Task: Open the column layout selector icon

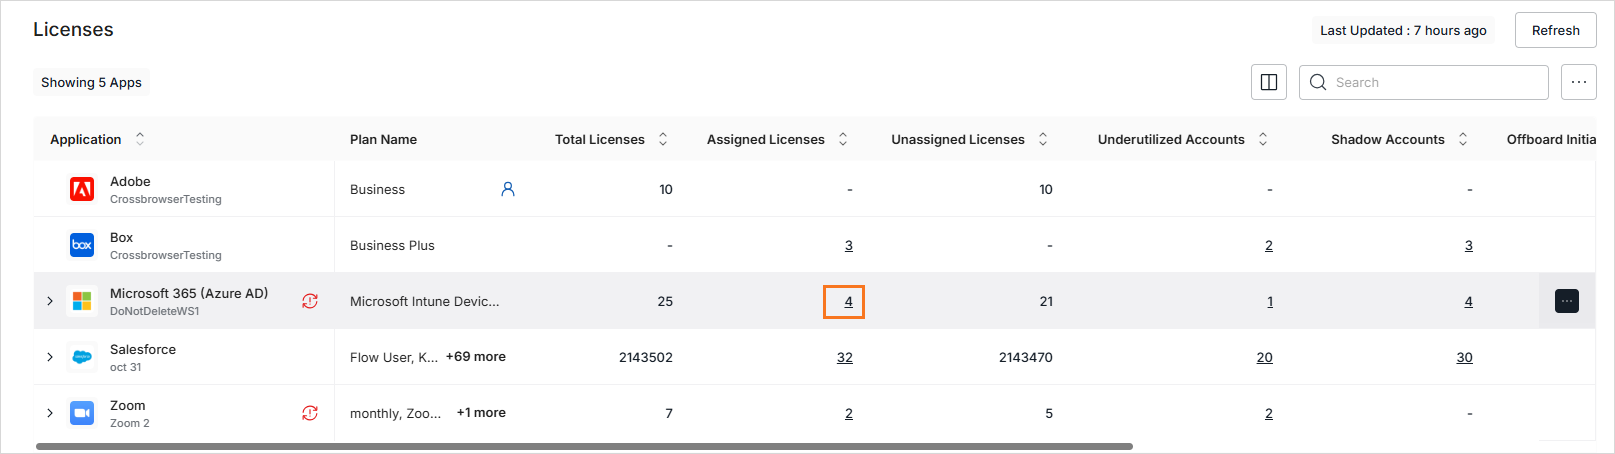Action: tap(1269, 82)
